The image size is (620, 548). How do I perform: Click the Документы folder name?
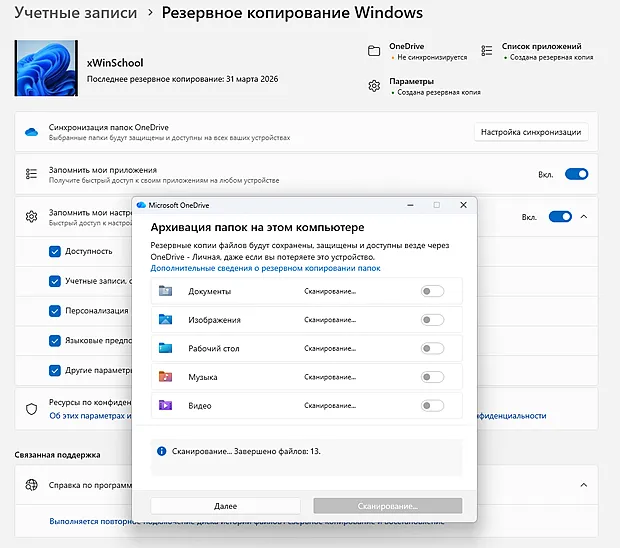210,291
